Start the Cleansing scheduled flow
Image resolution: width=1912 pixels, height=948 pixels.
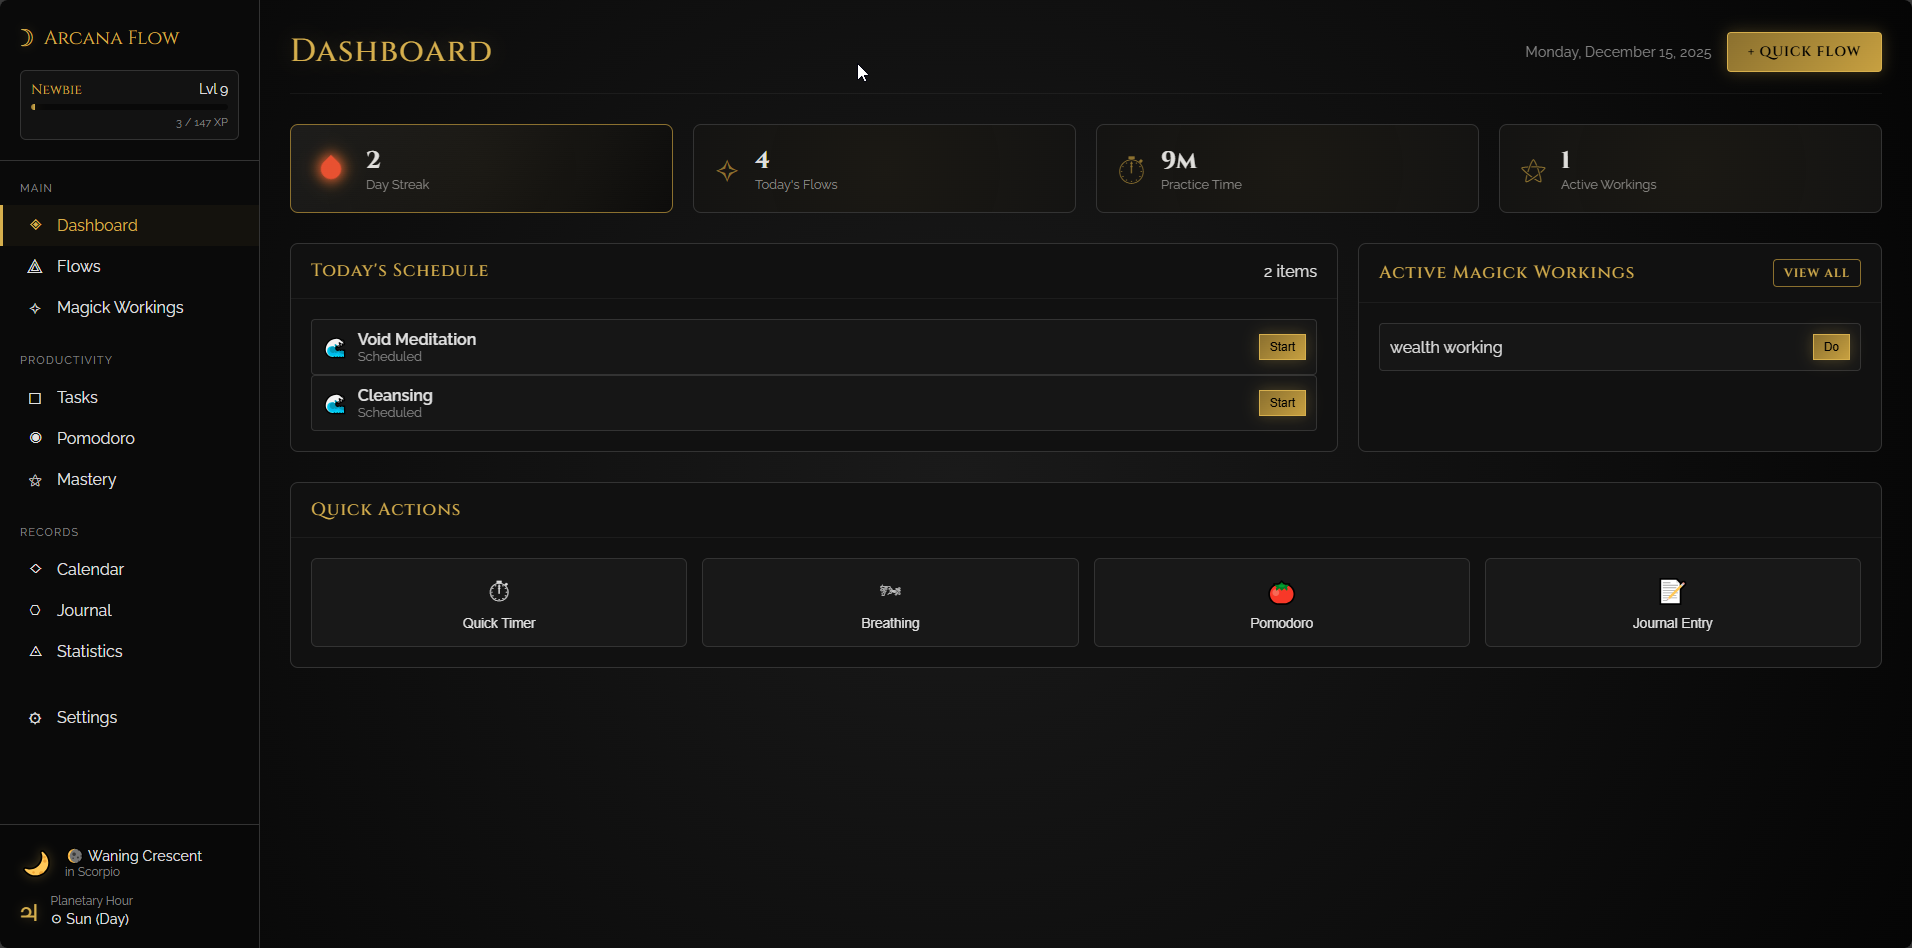tap(1281, 403)
